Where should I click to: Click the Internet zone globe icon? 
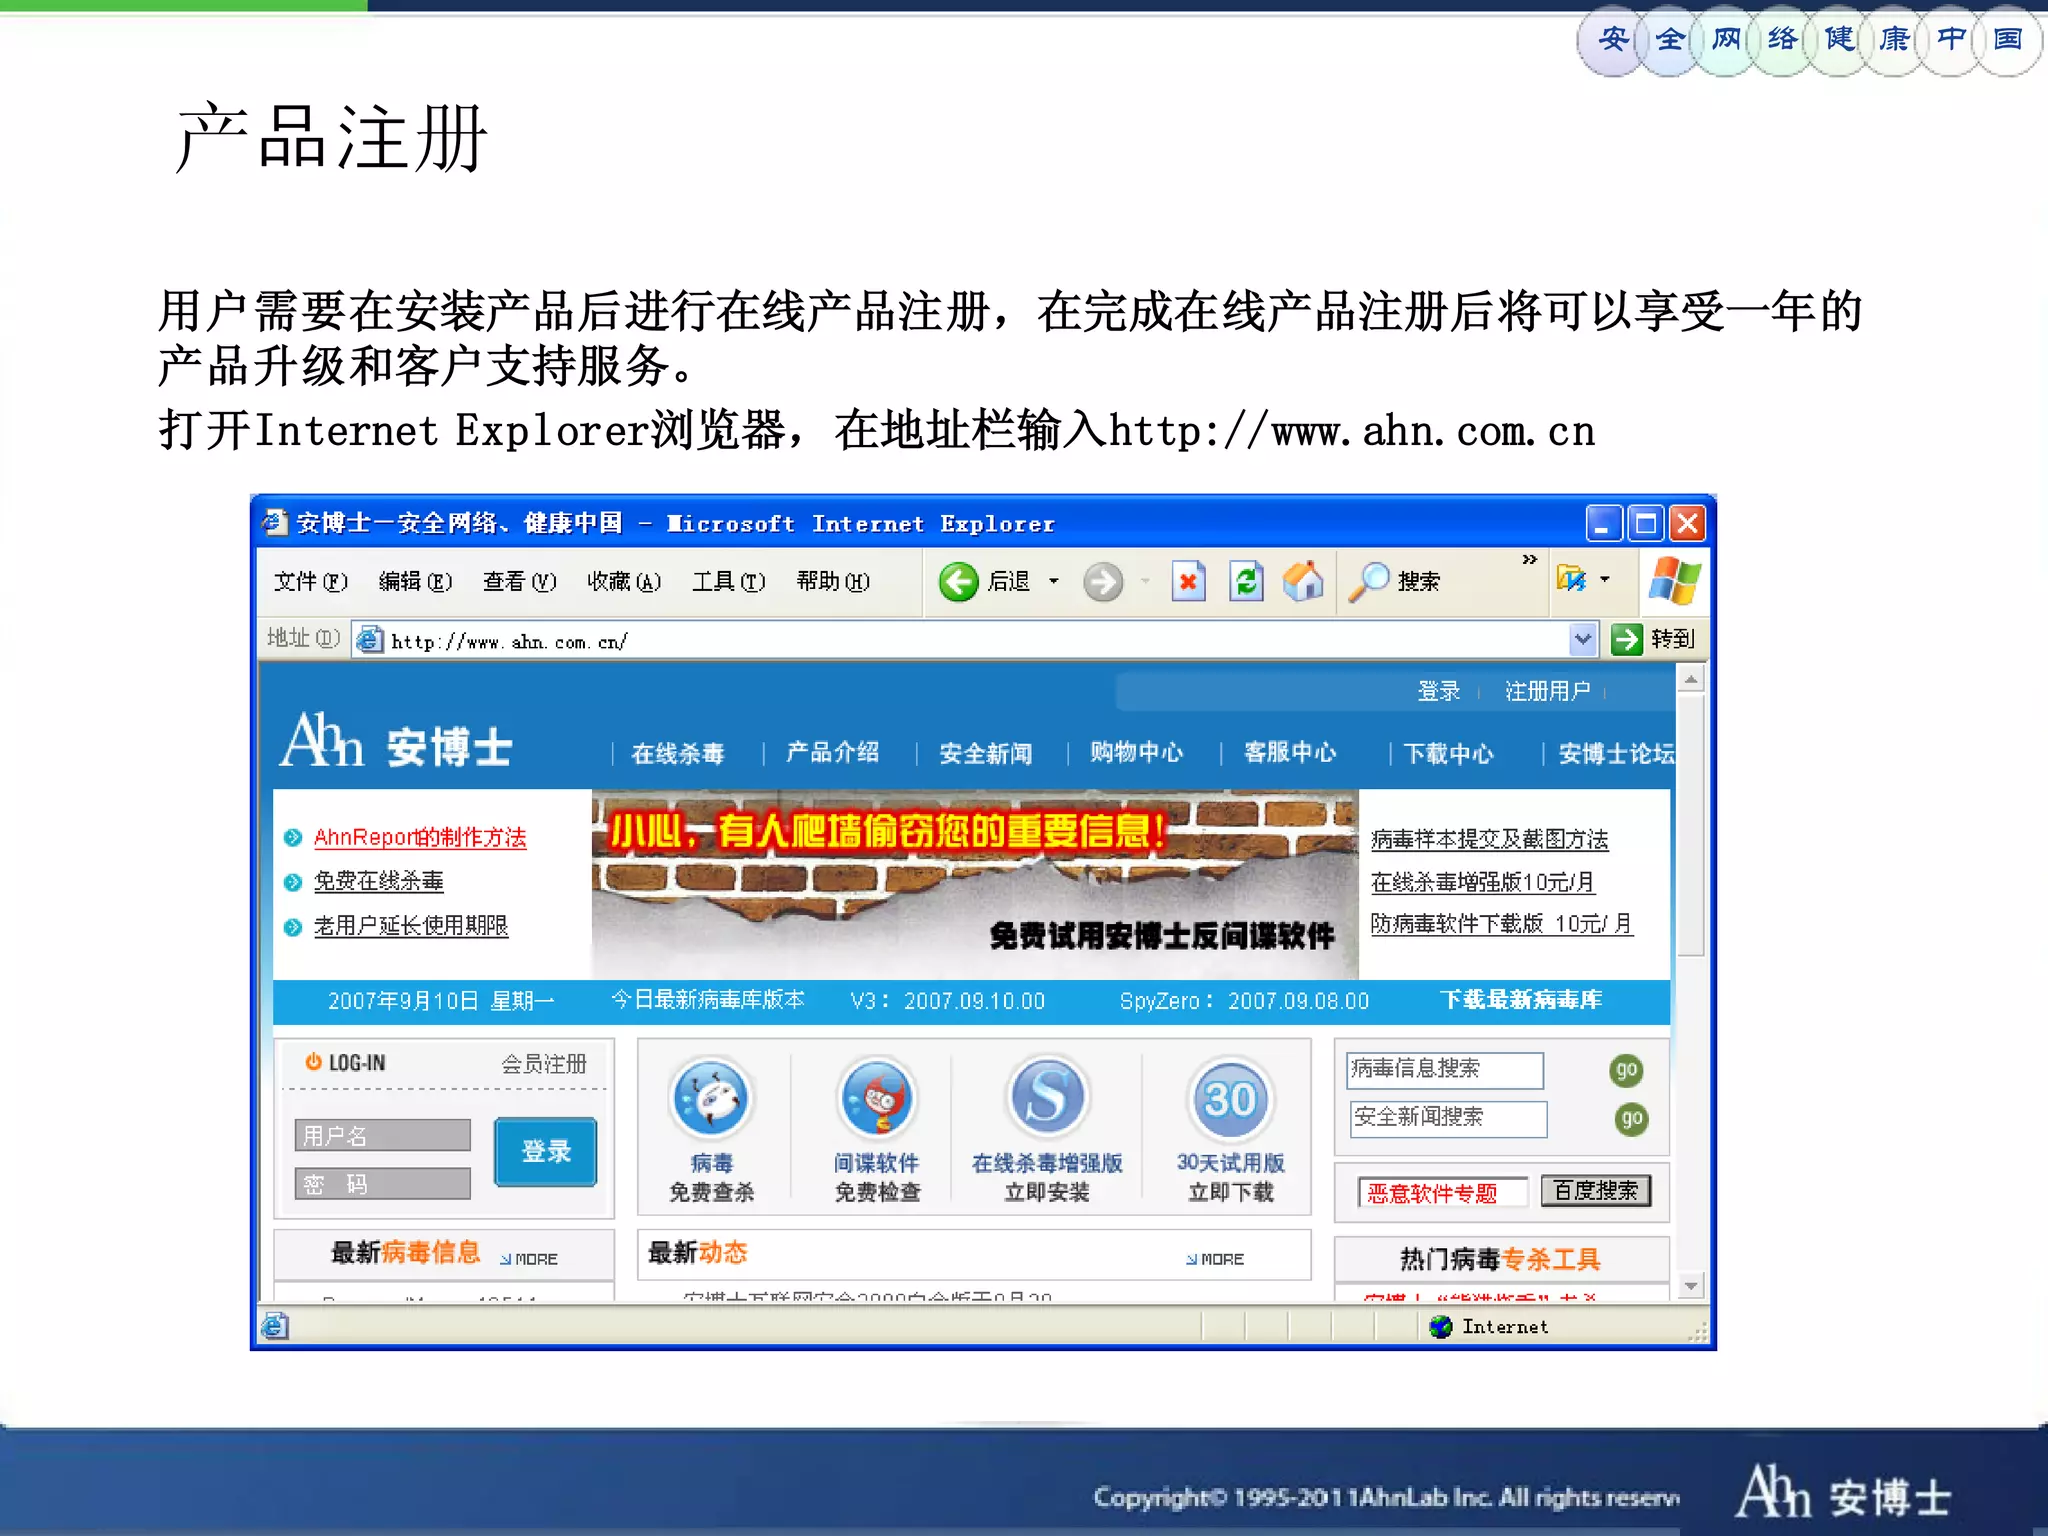(1440, 1326)
